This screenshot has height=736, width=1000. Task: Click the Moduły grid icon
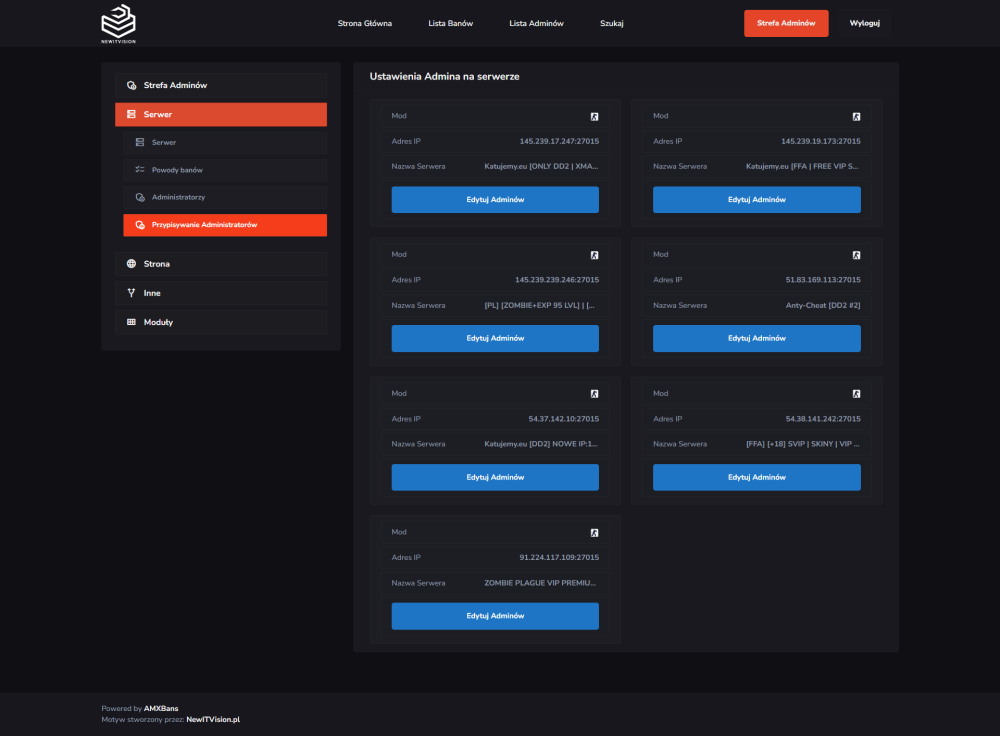coord(131,323)
